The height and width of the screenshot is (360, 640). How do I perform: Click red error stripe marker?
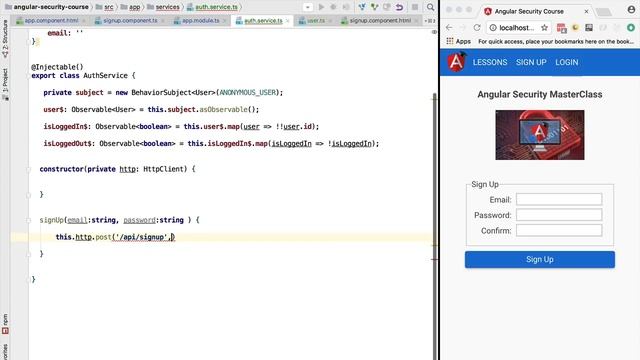(434, 259)
